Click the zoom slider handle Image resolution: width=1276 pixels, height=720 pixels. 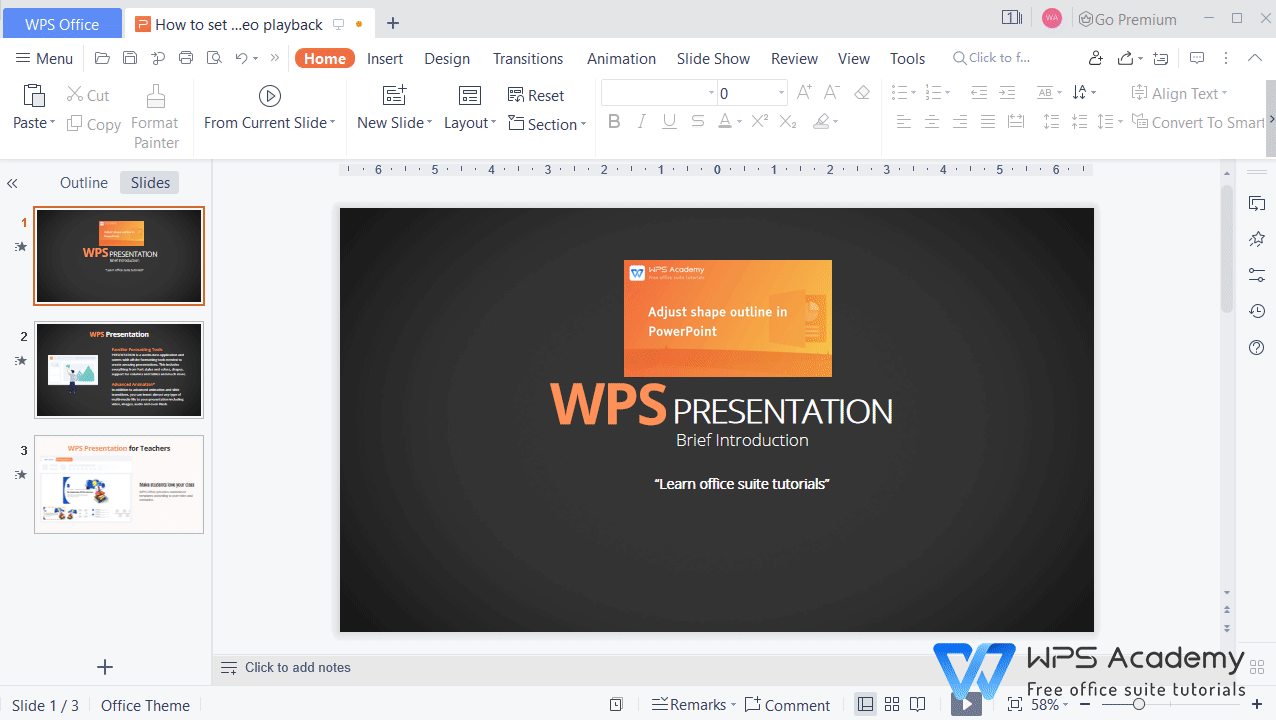(x=1138, y=705)
